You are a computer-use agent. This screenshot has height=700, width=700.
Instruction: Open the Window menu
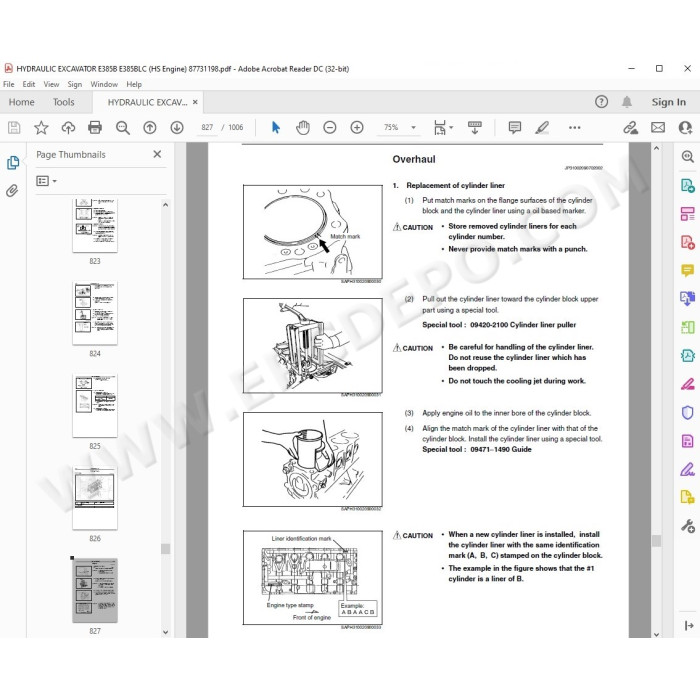[104, 84]
